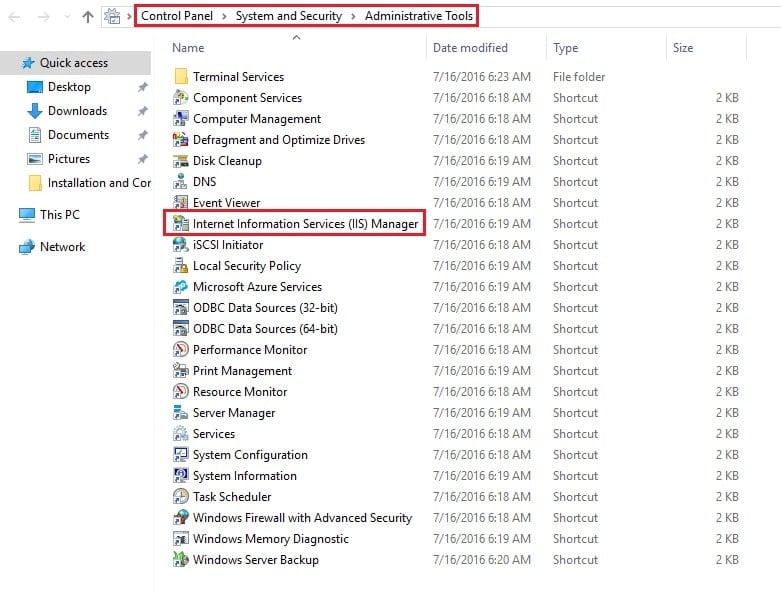This screenshot has width=781, height=591.
Task: Open the DNS shortcut icon
Action: [180, 182]
